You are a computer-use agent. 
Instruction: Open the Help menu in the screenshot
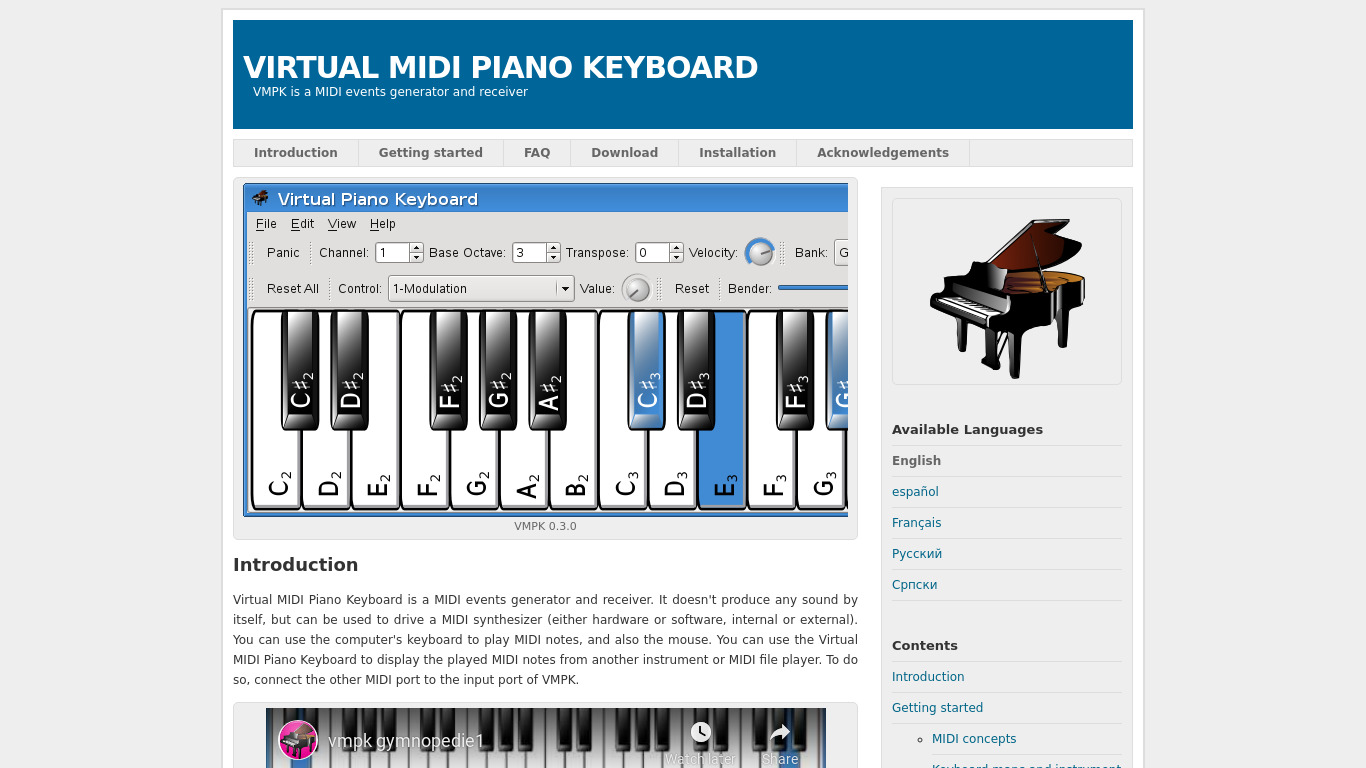pyautogui.click(x=383, y=224)
